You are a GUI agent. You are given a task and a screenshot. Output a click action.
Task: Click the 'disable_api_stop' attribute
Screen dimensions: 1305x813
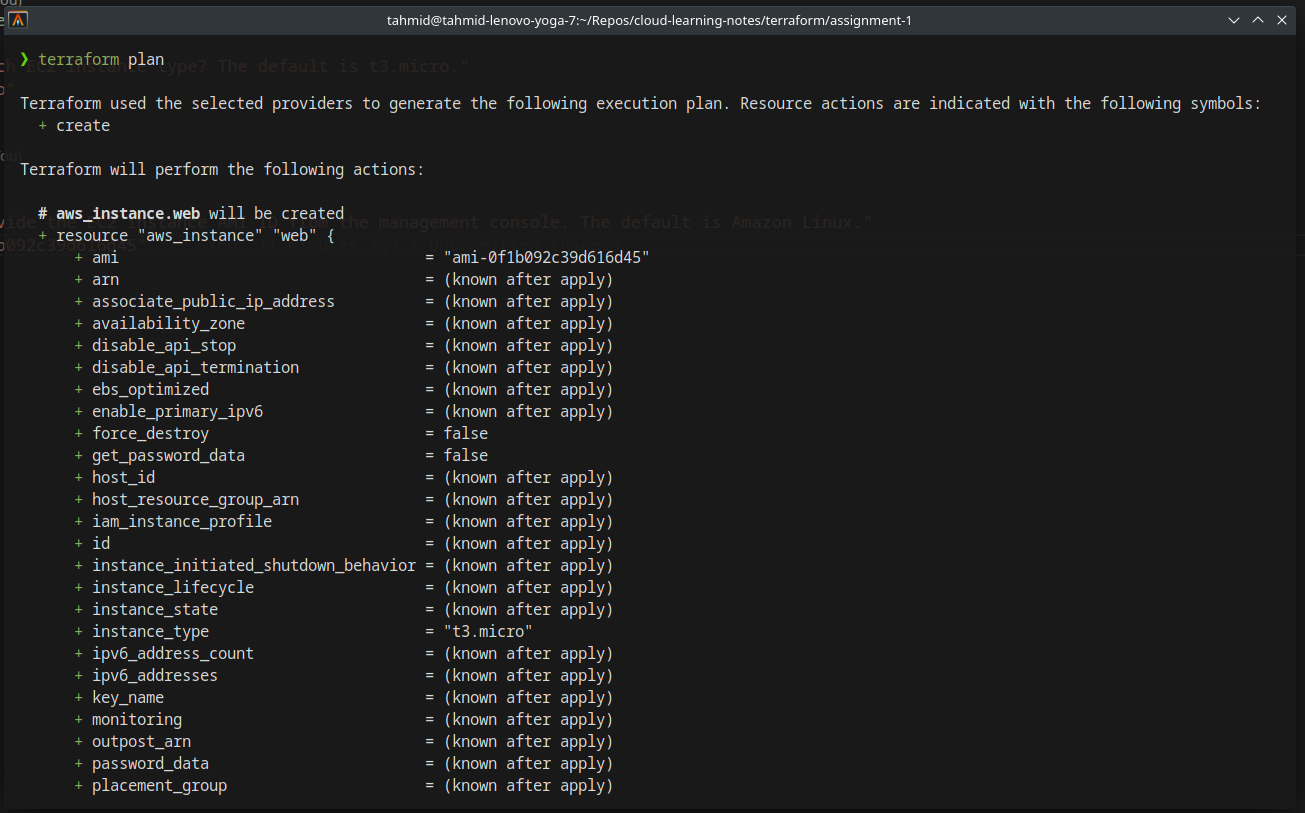click(x=164, y=346)
